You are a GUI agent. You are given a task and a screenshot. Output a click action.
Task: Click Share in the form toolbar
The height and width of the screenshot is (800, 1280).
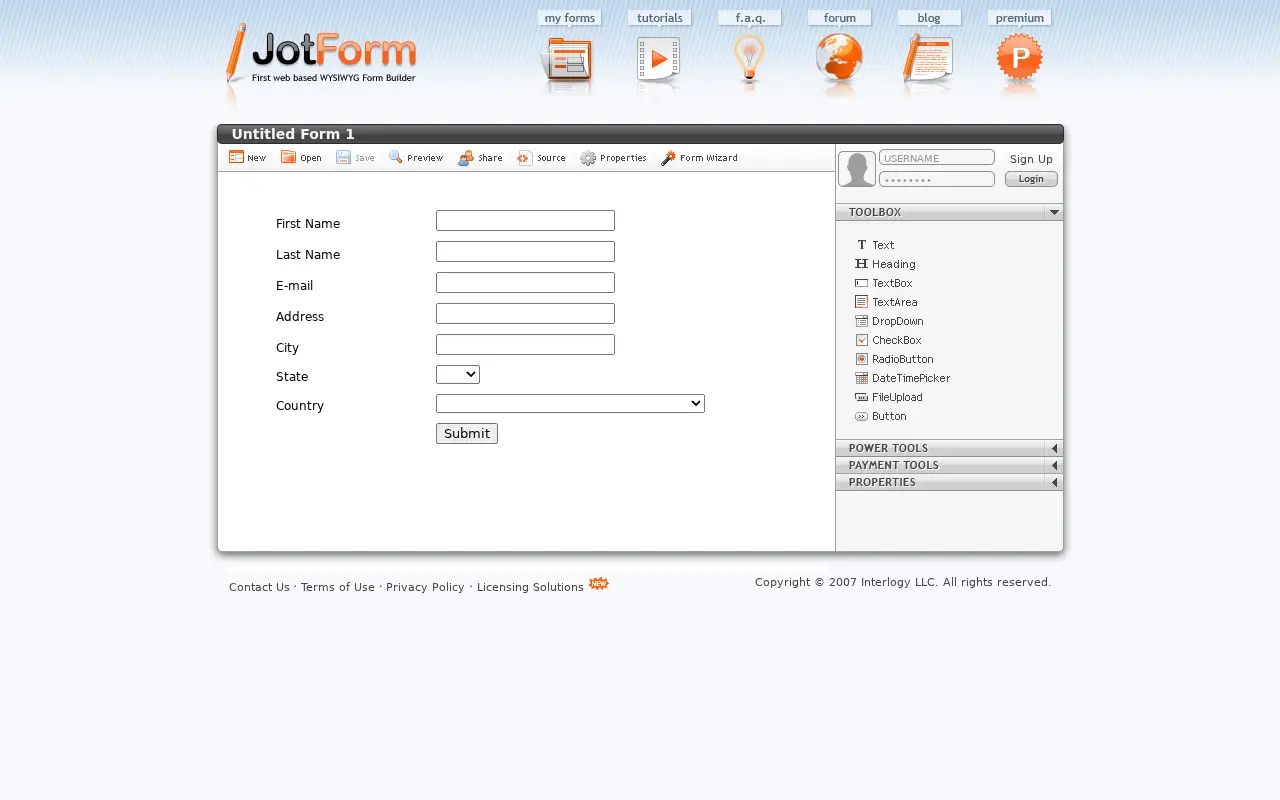480,157
